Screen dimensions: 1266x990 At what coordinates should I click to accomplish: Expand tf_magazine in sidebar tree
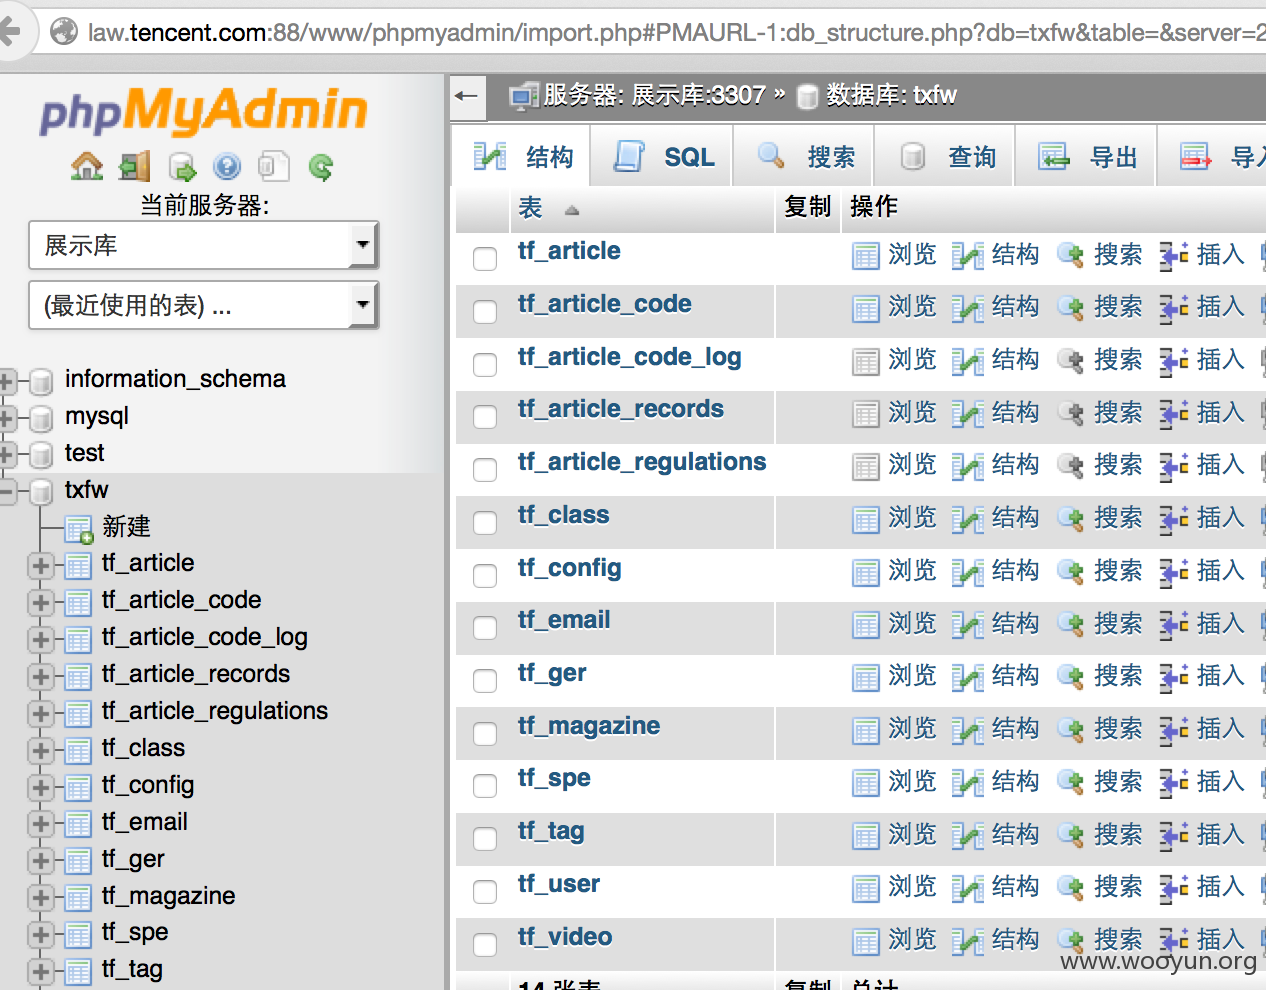pyautogui.click(x=41, y=898)
